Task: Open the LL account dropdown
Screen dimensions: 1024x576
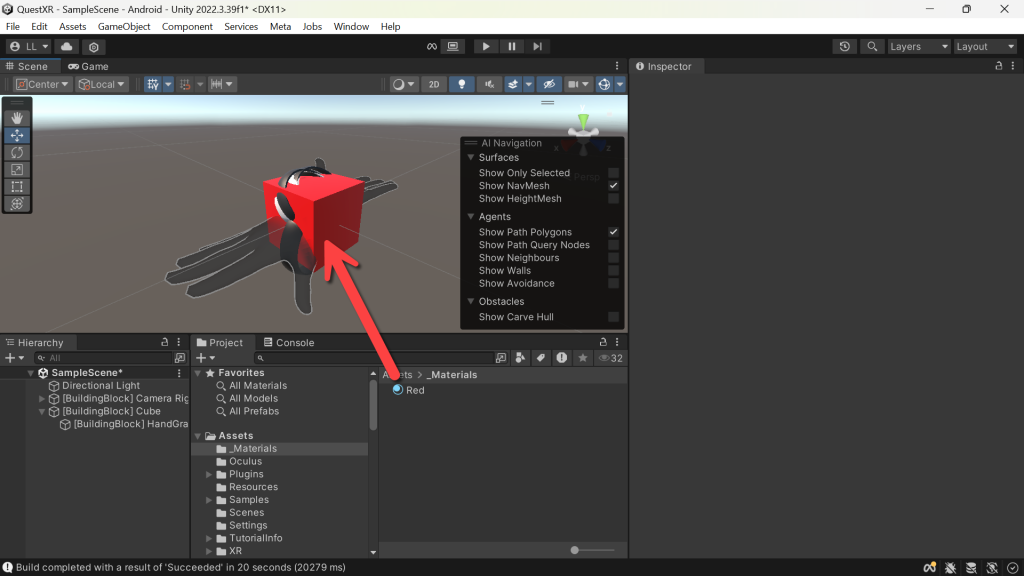Action: point(29,46)
